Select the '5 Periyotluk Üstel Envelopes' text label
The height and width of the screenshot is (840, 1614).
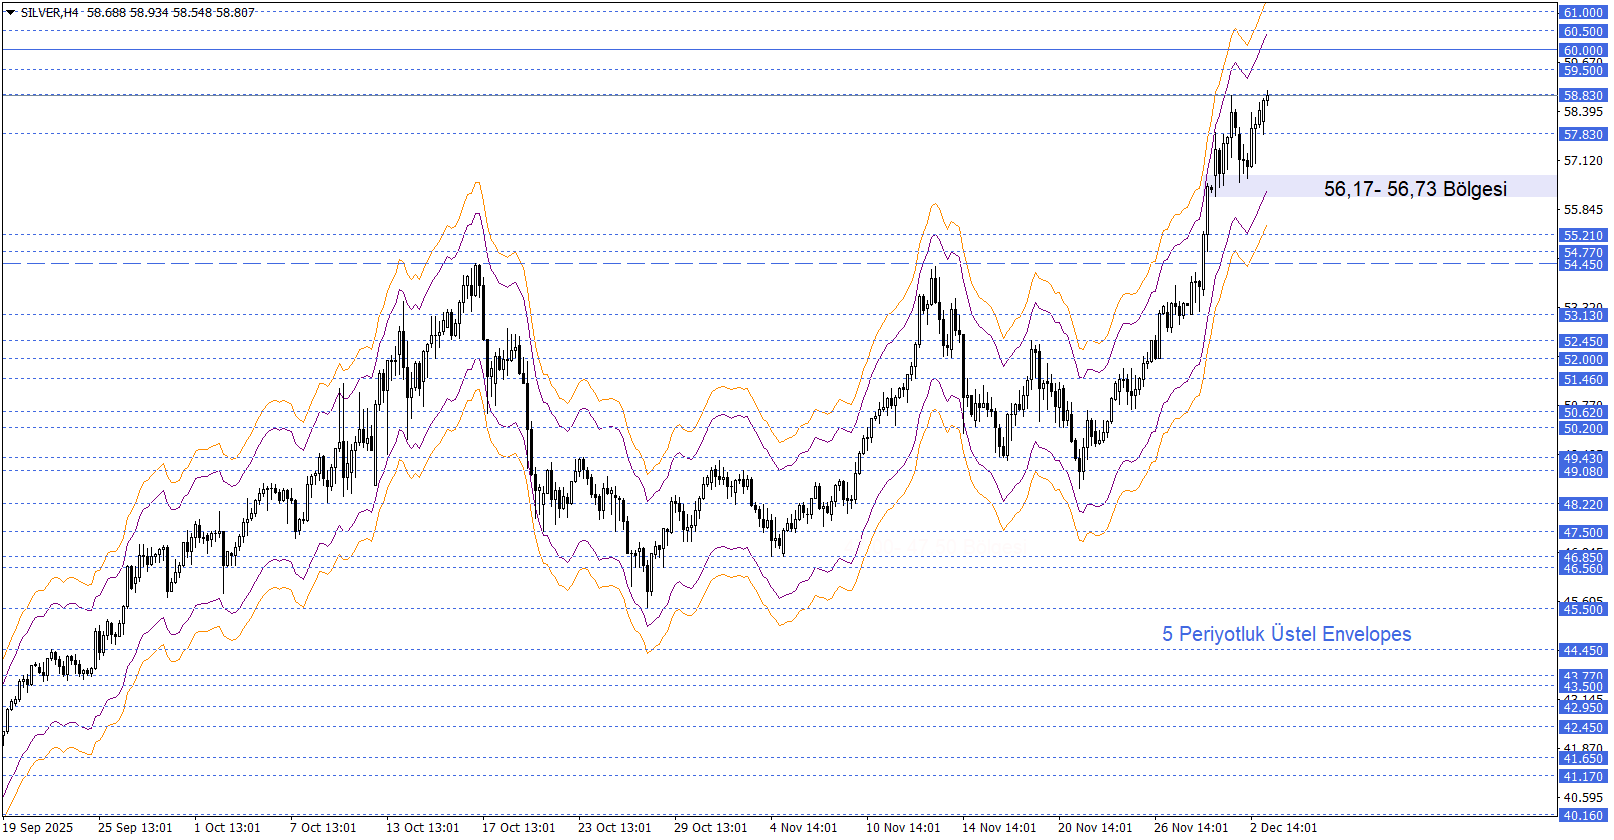(1286, 634)
